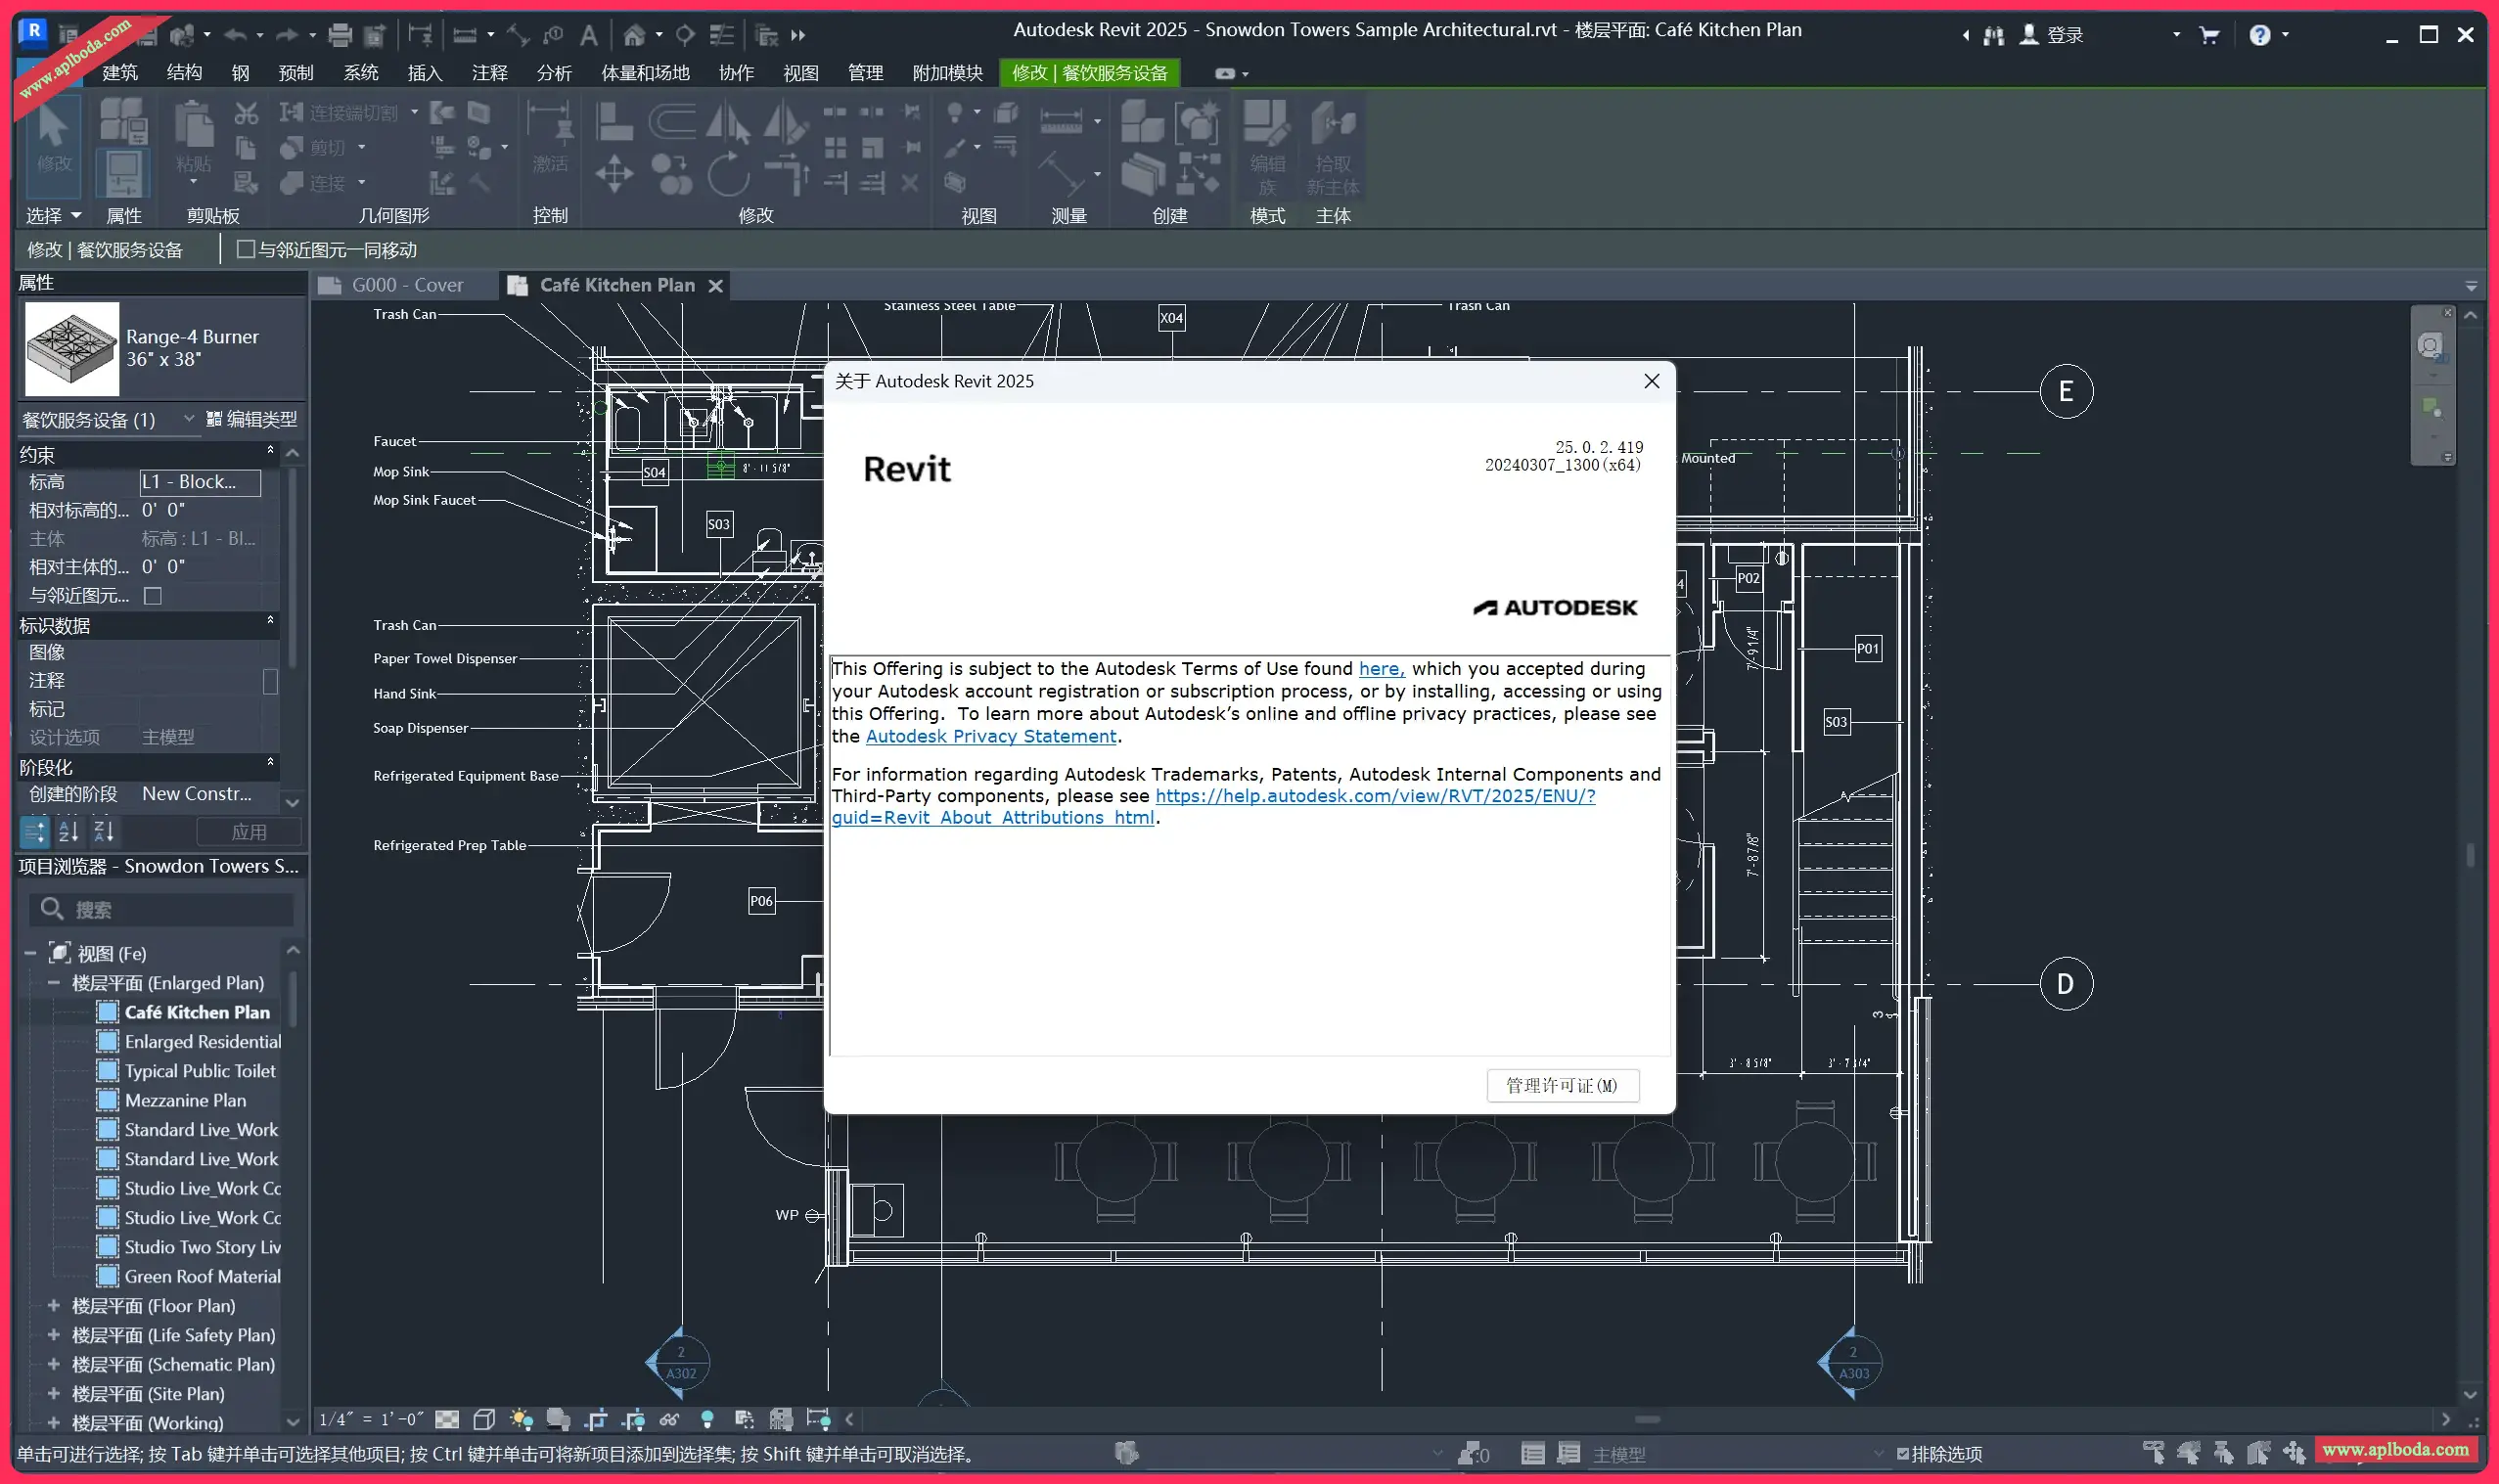Toggle the Sun Path icon in the view bar
This screenshot has width=2499, height=1484.
pos(521,1419)
